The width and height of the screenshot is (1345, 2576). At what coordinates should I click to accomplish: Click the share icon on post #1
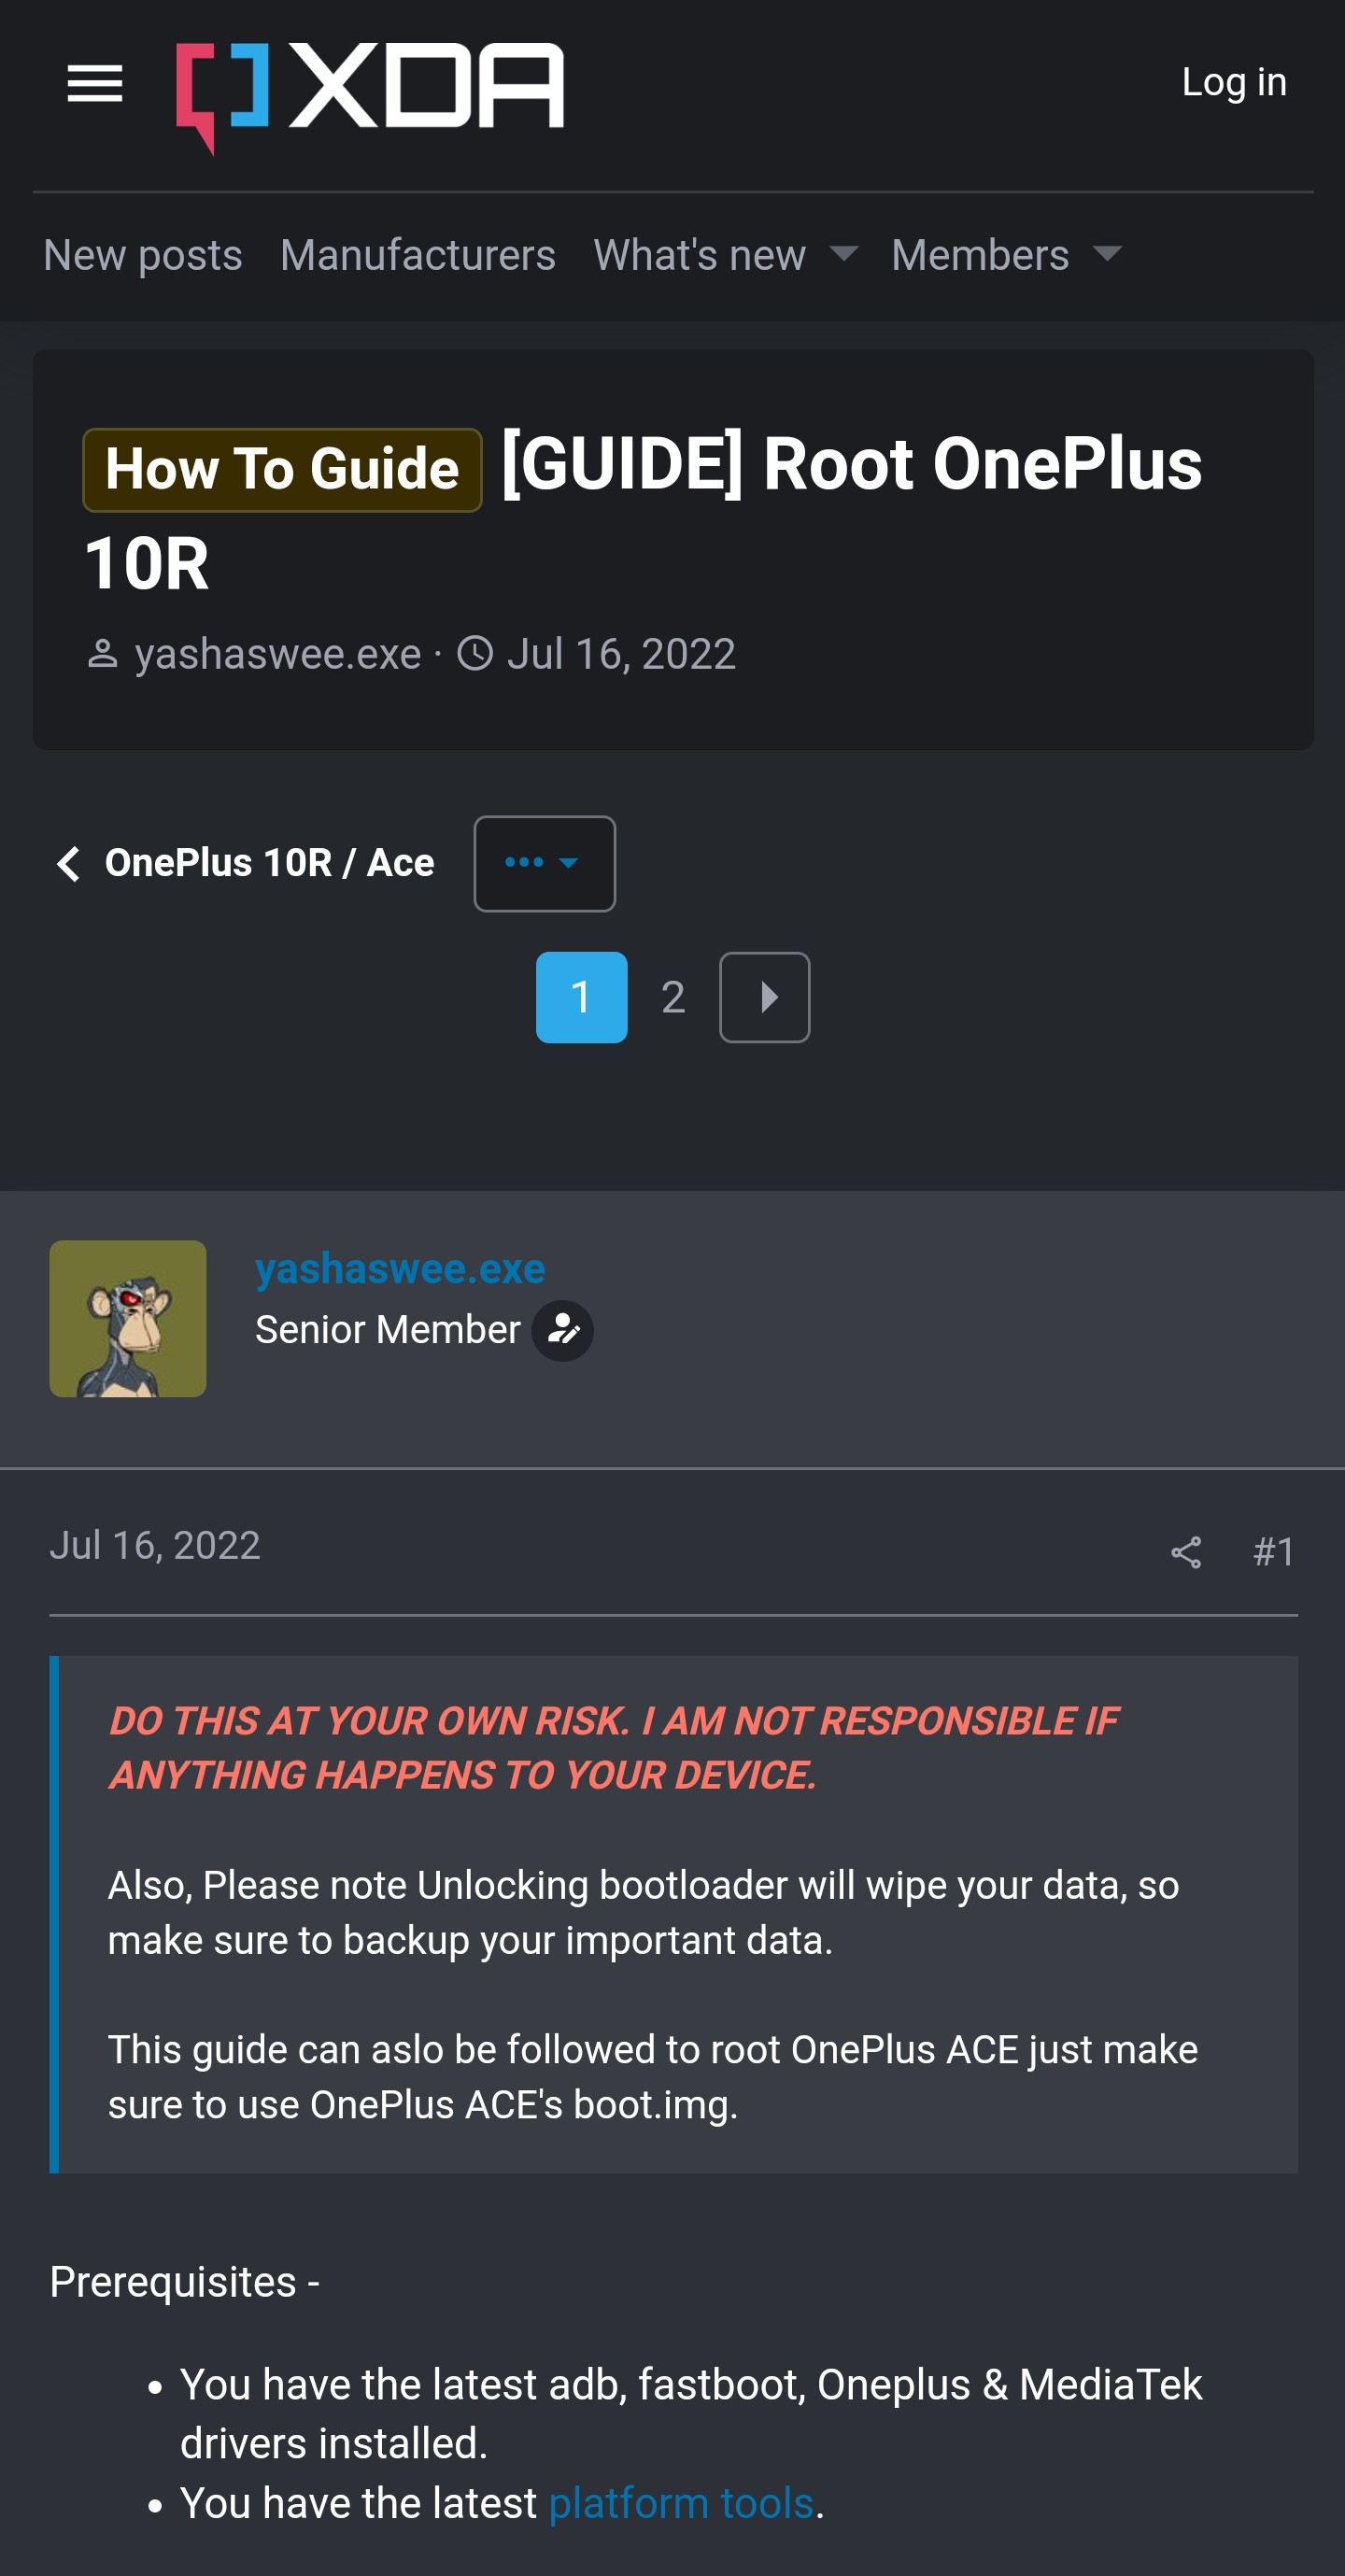[1185, 1551]
